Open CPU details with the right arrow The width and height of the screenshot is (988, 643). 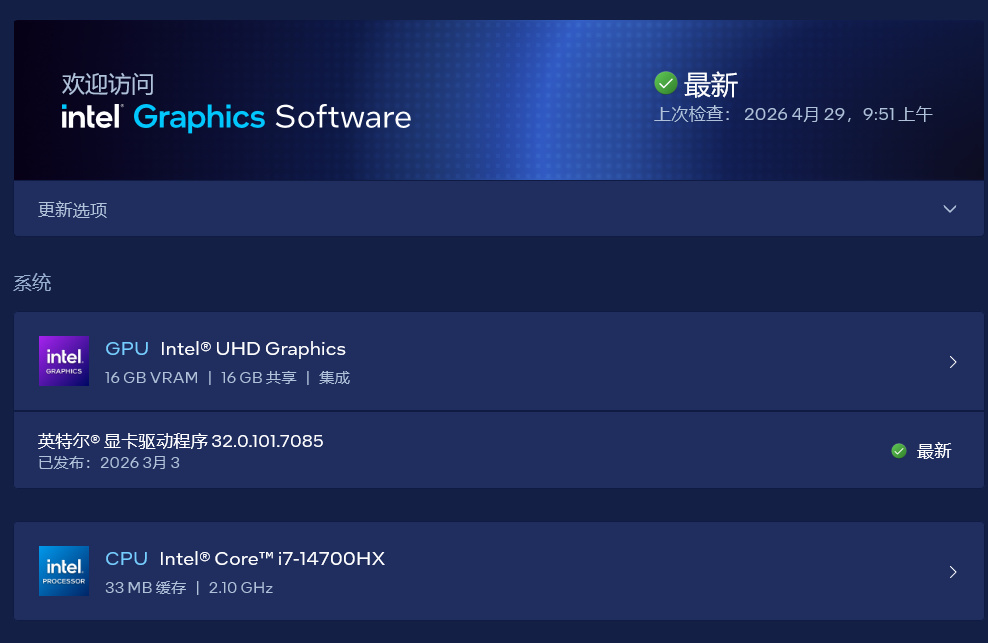pos(953,572)
